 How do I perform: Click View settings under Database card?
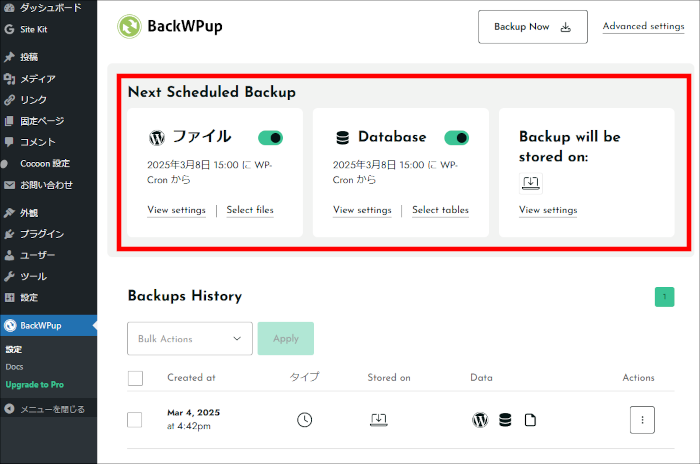tap(362, 210)
